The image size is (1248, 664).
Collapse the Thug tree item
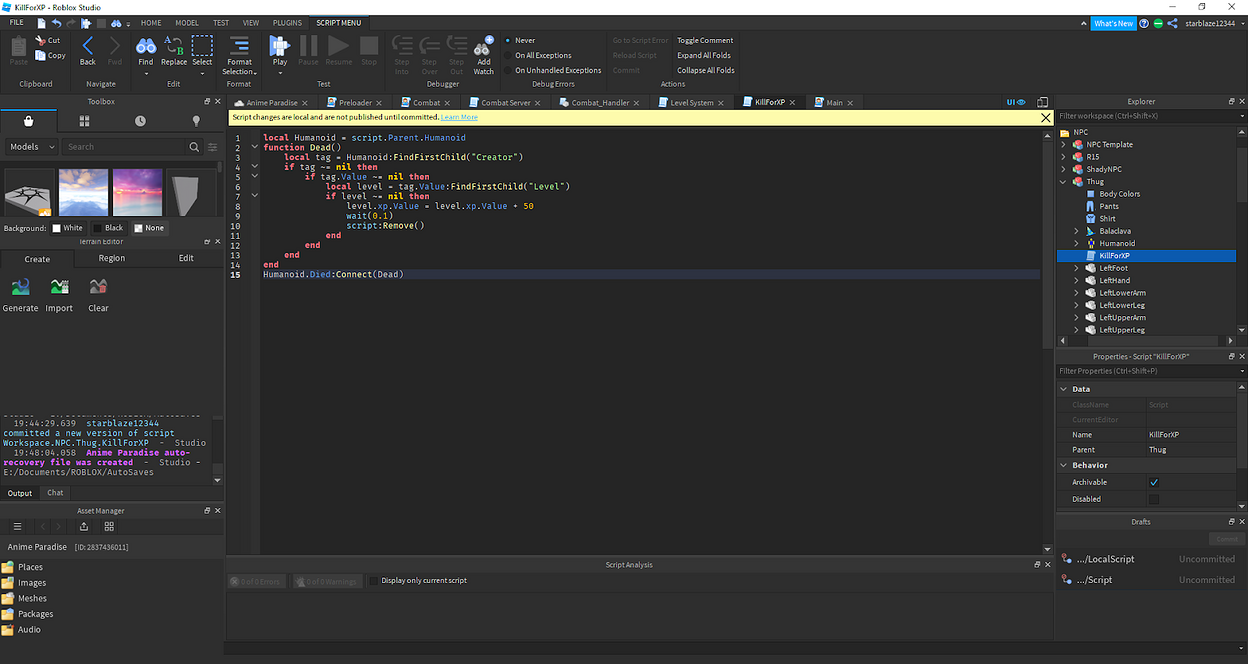(x=1063, y=181)
